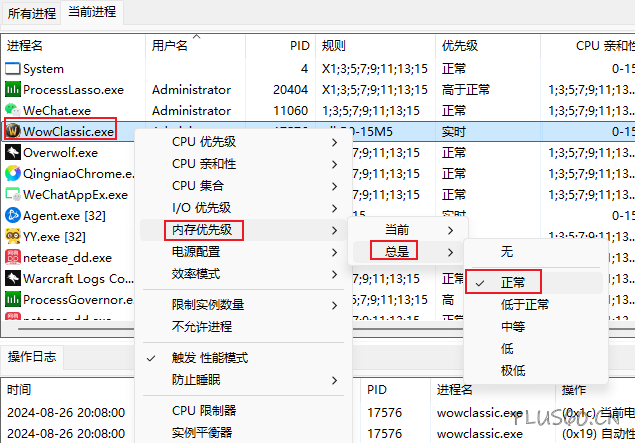Click the QingniaoChrome browser icon
Viewport: 635px width, 443px height.
[x=13, y=173]
